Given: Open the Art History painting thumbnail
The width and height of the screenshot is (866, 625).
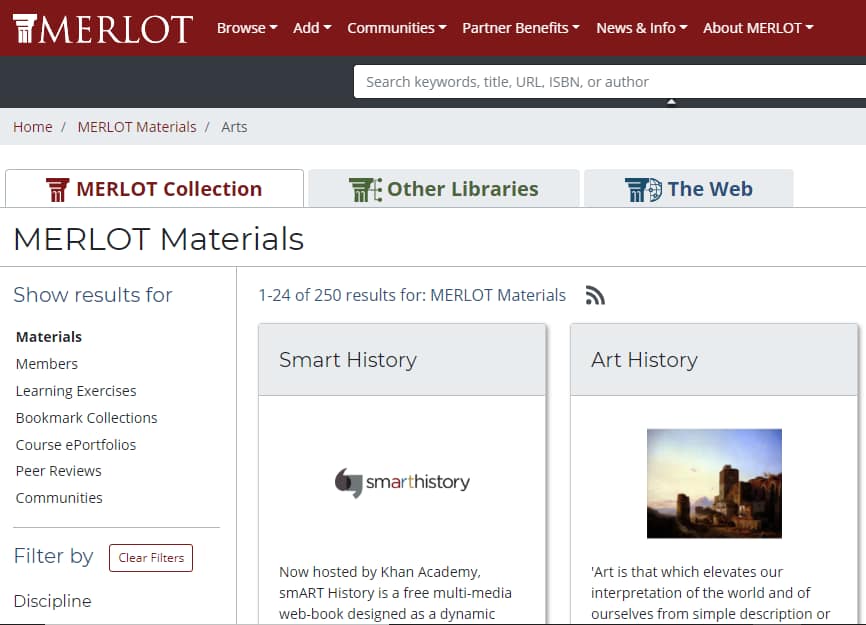Looking at the screenshot, I should point(714,483).
